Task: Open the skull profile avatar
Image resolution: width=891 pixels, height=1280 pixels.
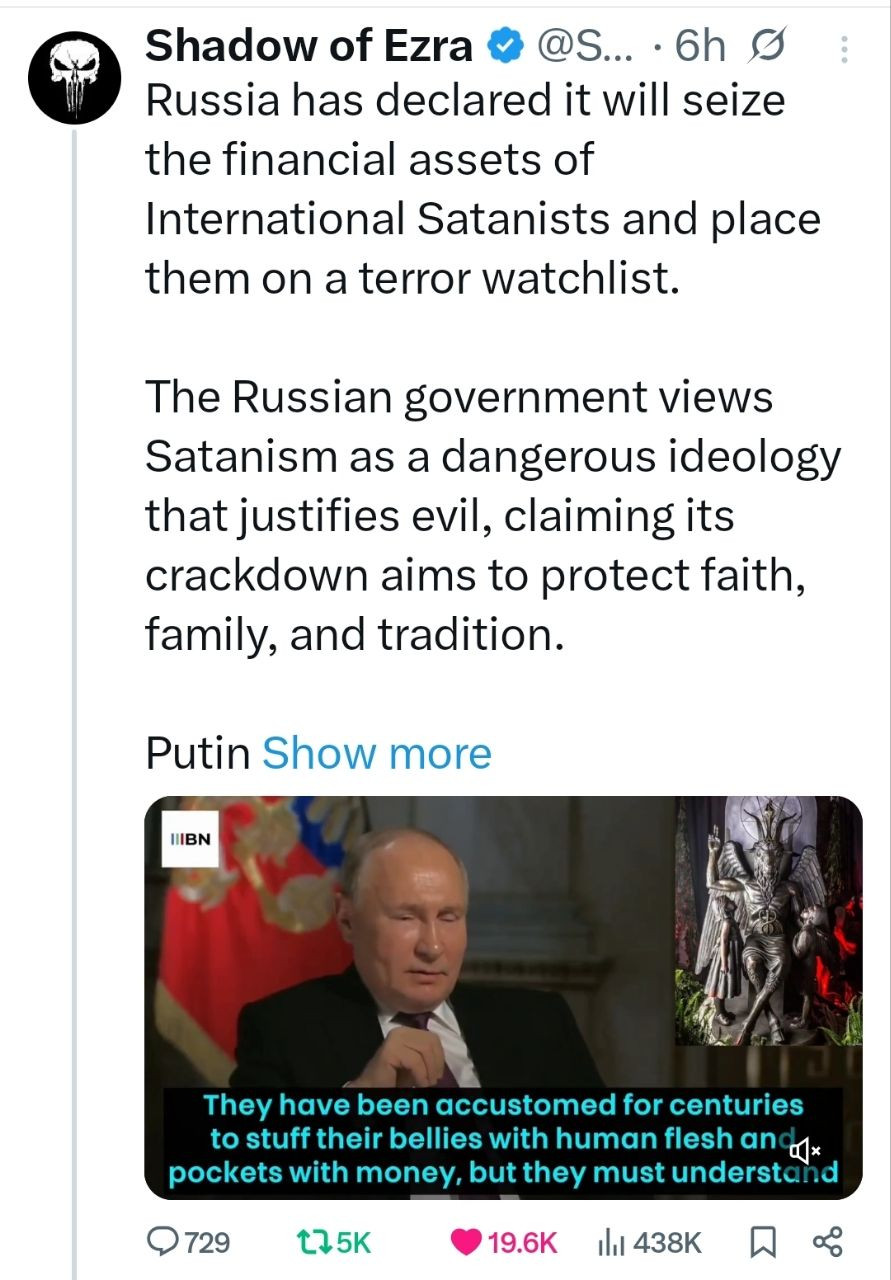Action: pyautogui.click(x=74, y=73)
